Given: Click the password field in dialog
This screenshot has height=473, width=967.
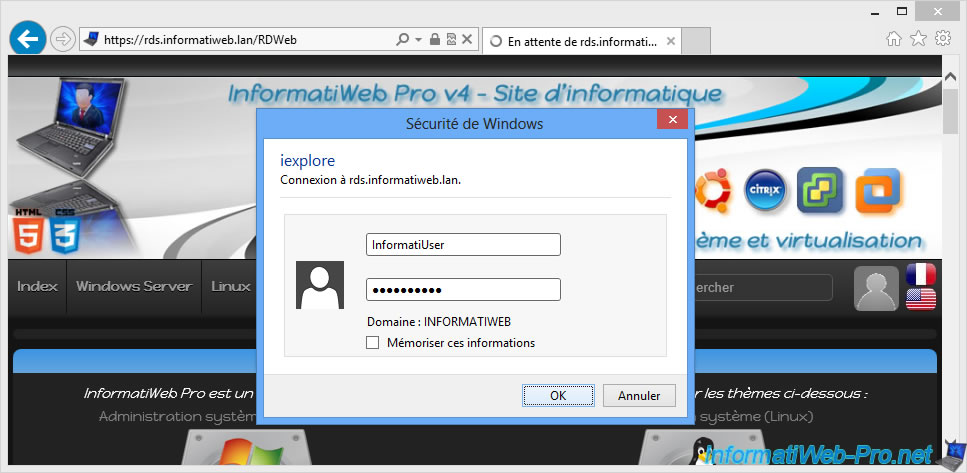Looking at the screenshot, I should pyautogui.click(x=463, y=290).
